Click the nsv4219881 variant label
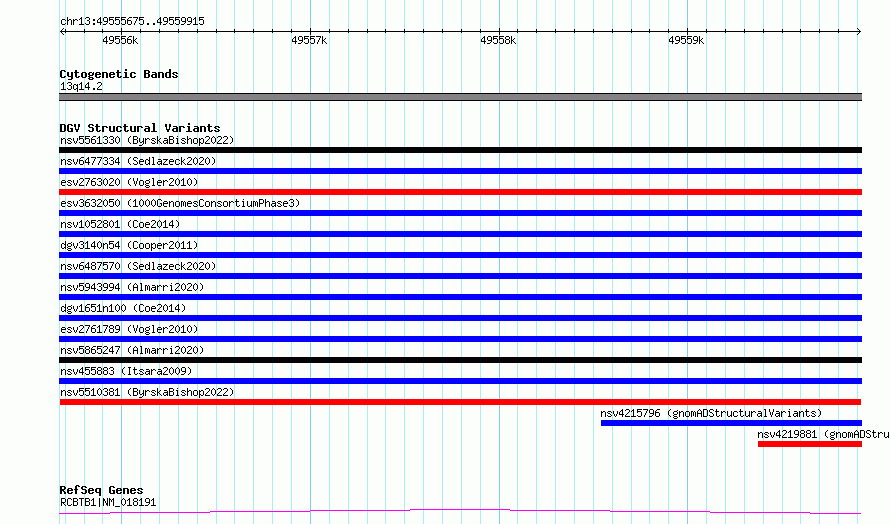Screen dimensions: 890x524 pyautogui.click(x=823, y=434)
